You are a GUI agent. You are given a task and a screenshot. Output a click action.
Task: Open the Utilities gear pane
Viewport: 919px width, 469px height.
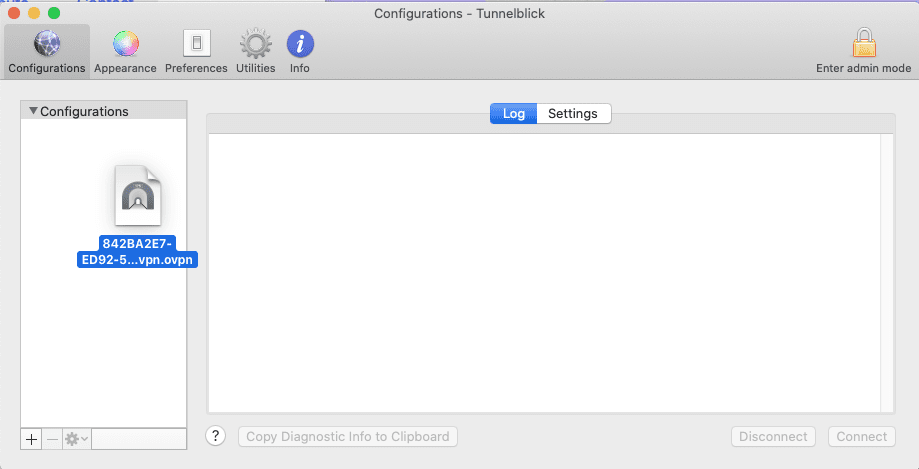click(x=255, y=51)
